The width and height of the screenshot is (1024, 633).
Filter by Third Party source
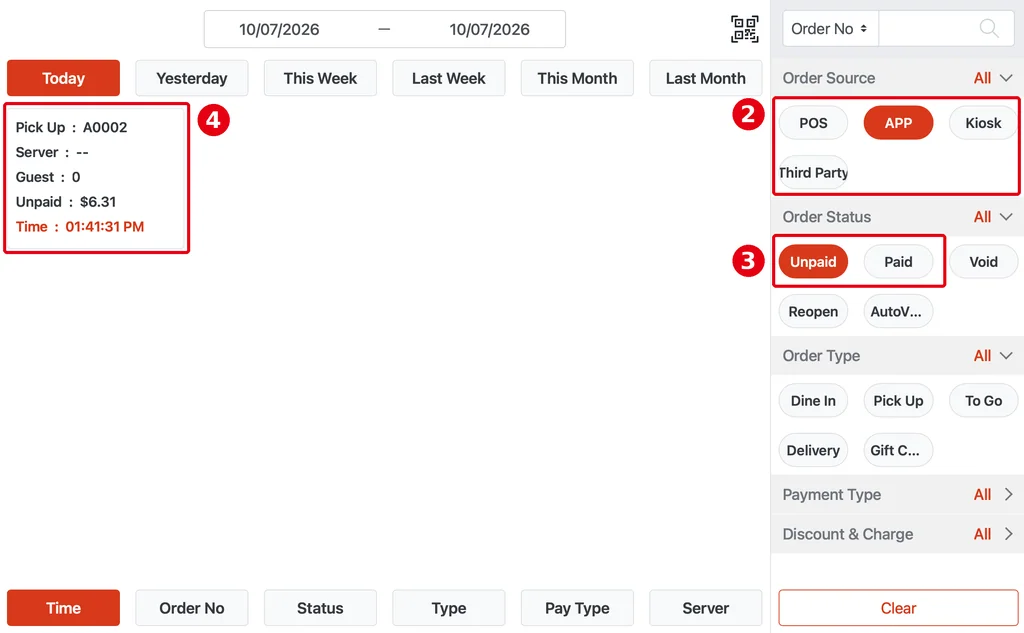click(813, 172)
